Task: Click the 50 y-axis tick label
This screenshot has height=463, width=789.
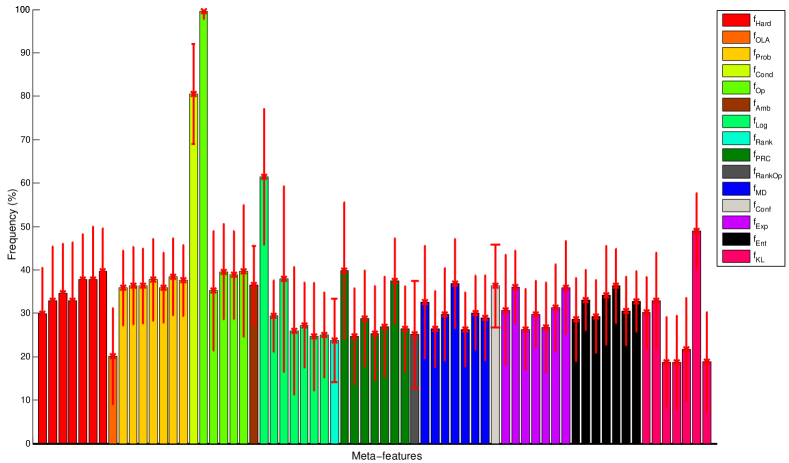Action: click(25, 226)
